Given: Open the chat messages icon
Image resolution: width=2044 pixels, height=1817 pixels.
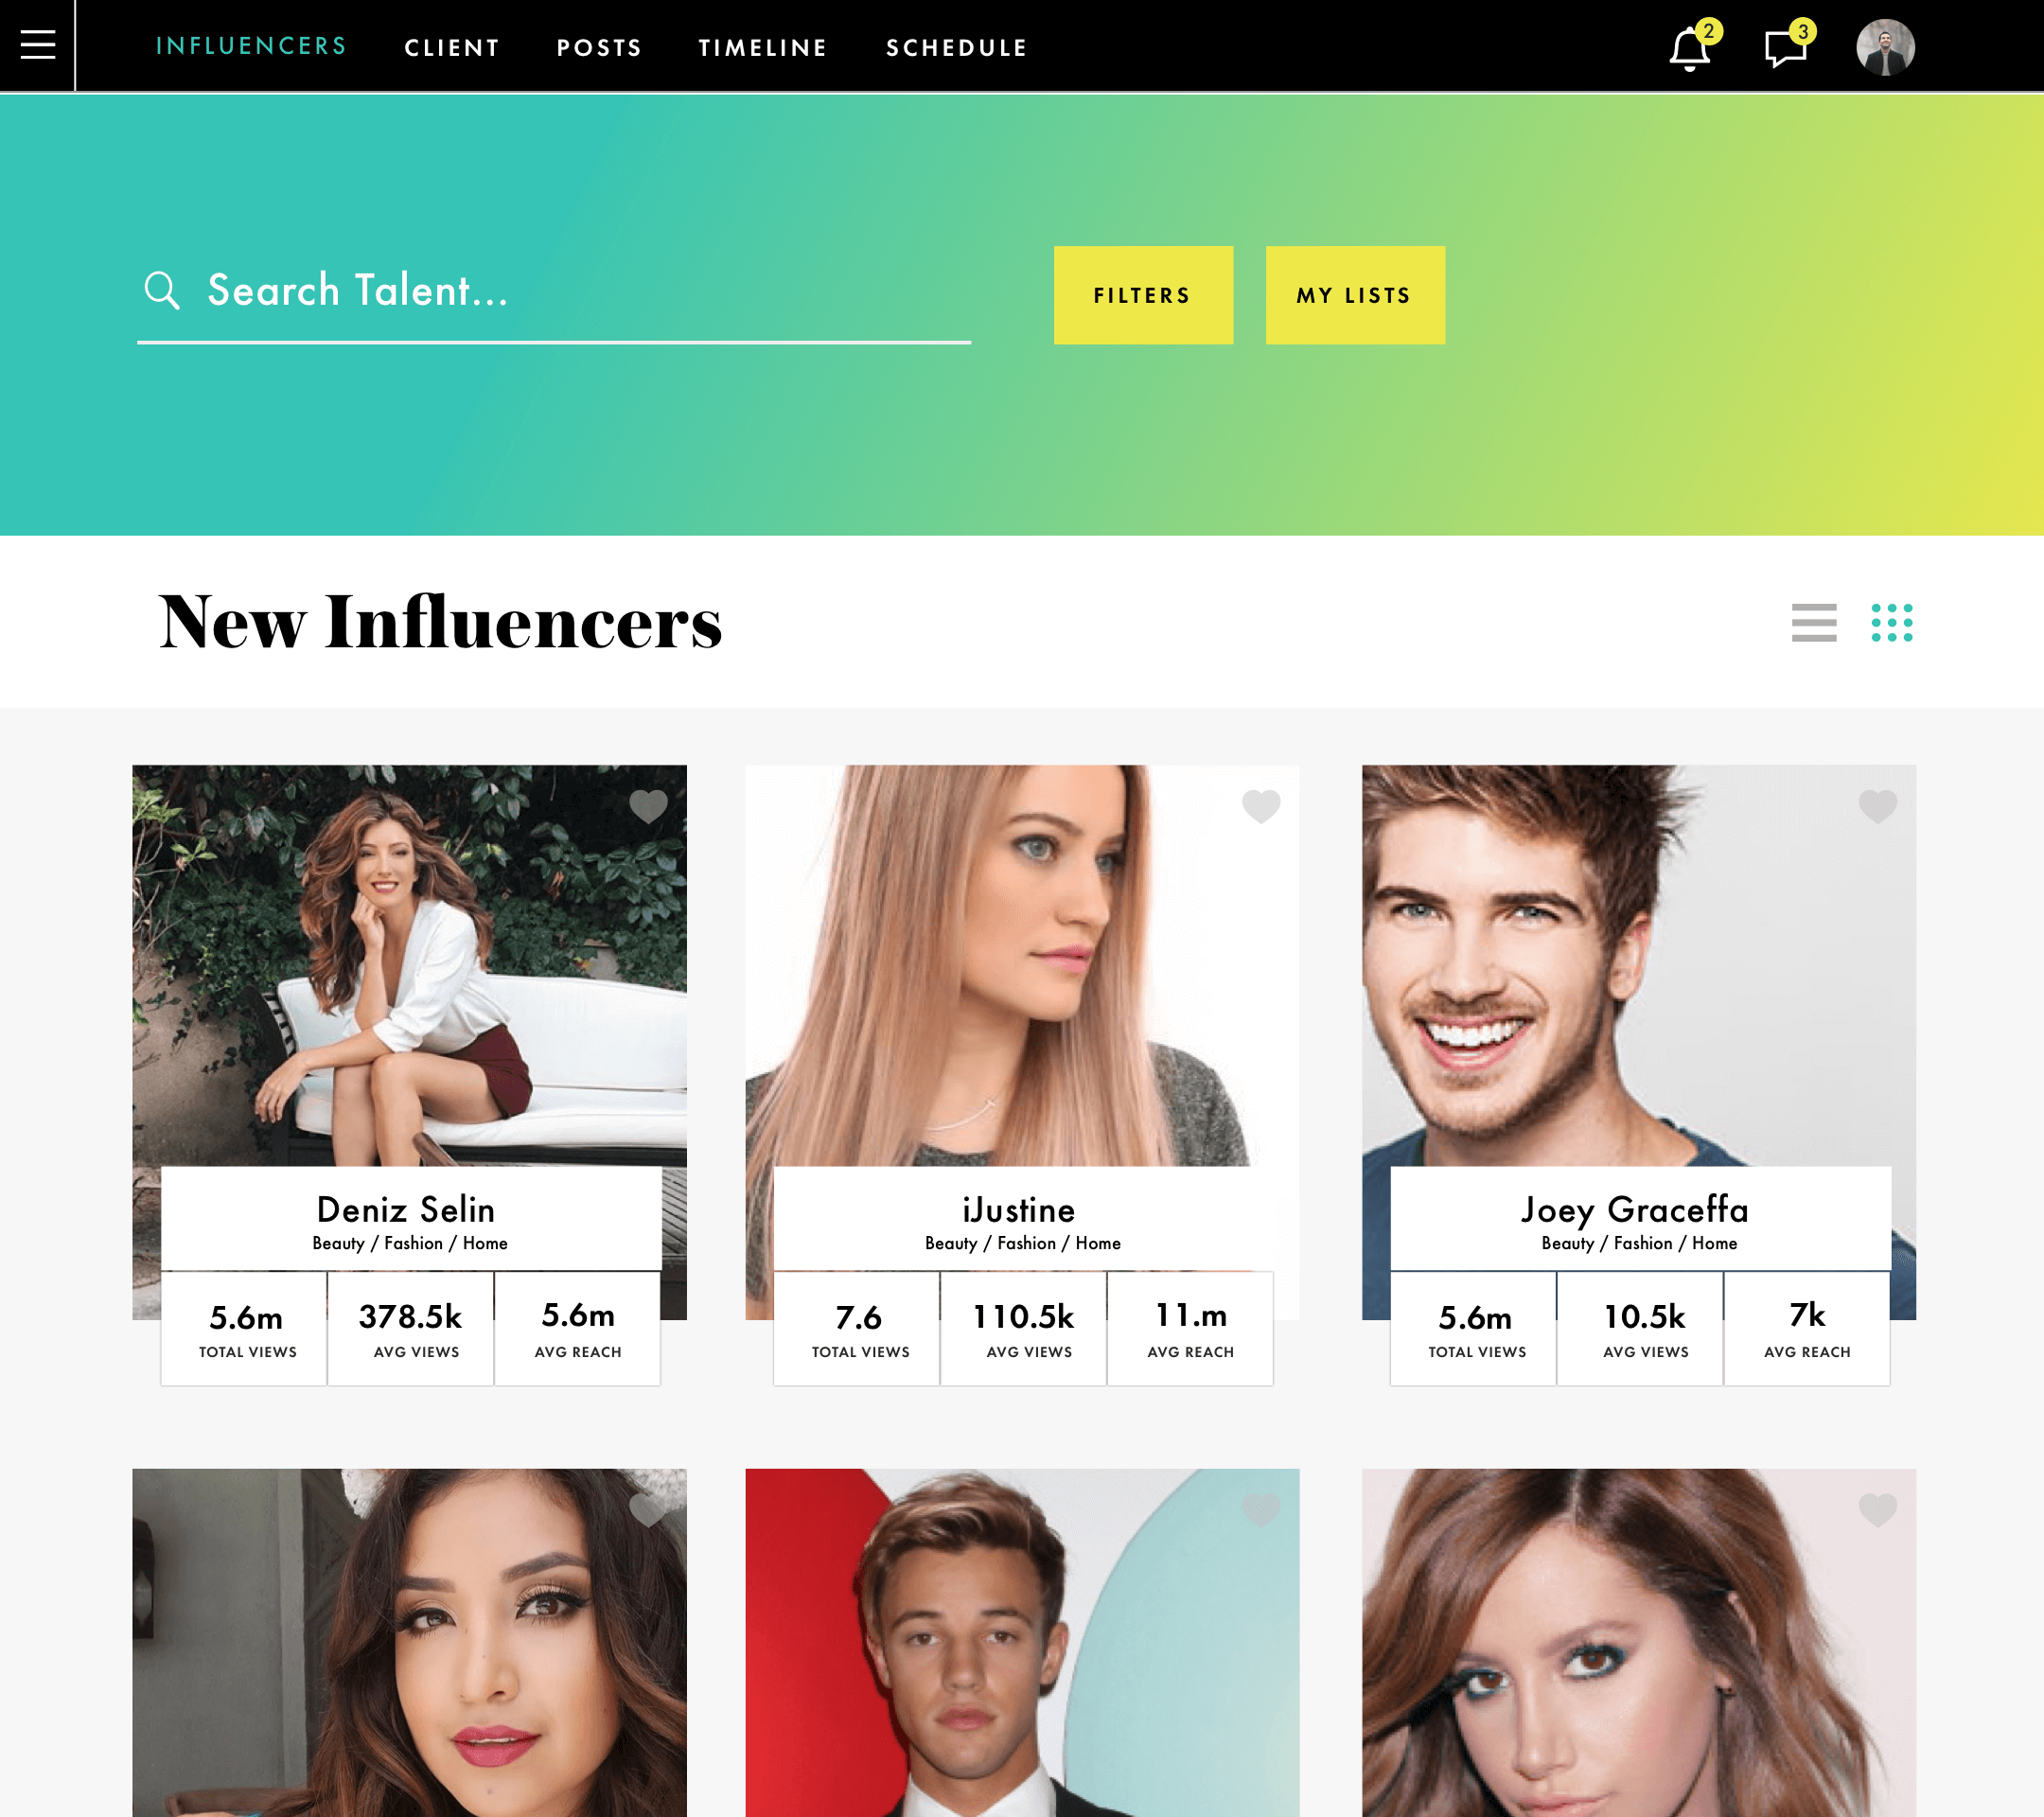Looking at the screenshot, I should click(x=1786, y=48).
